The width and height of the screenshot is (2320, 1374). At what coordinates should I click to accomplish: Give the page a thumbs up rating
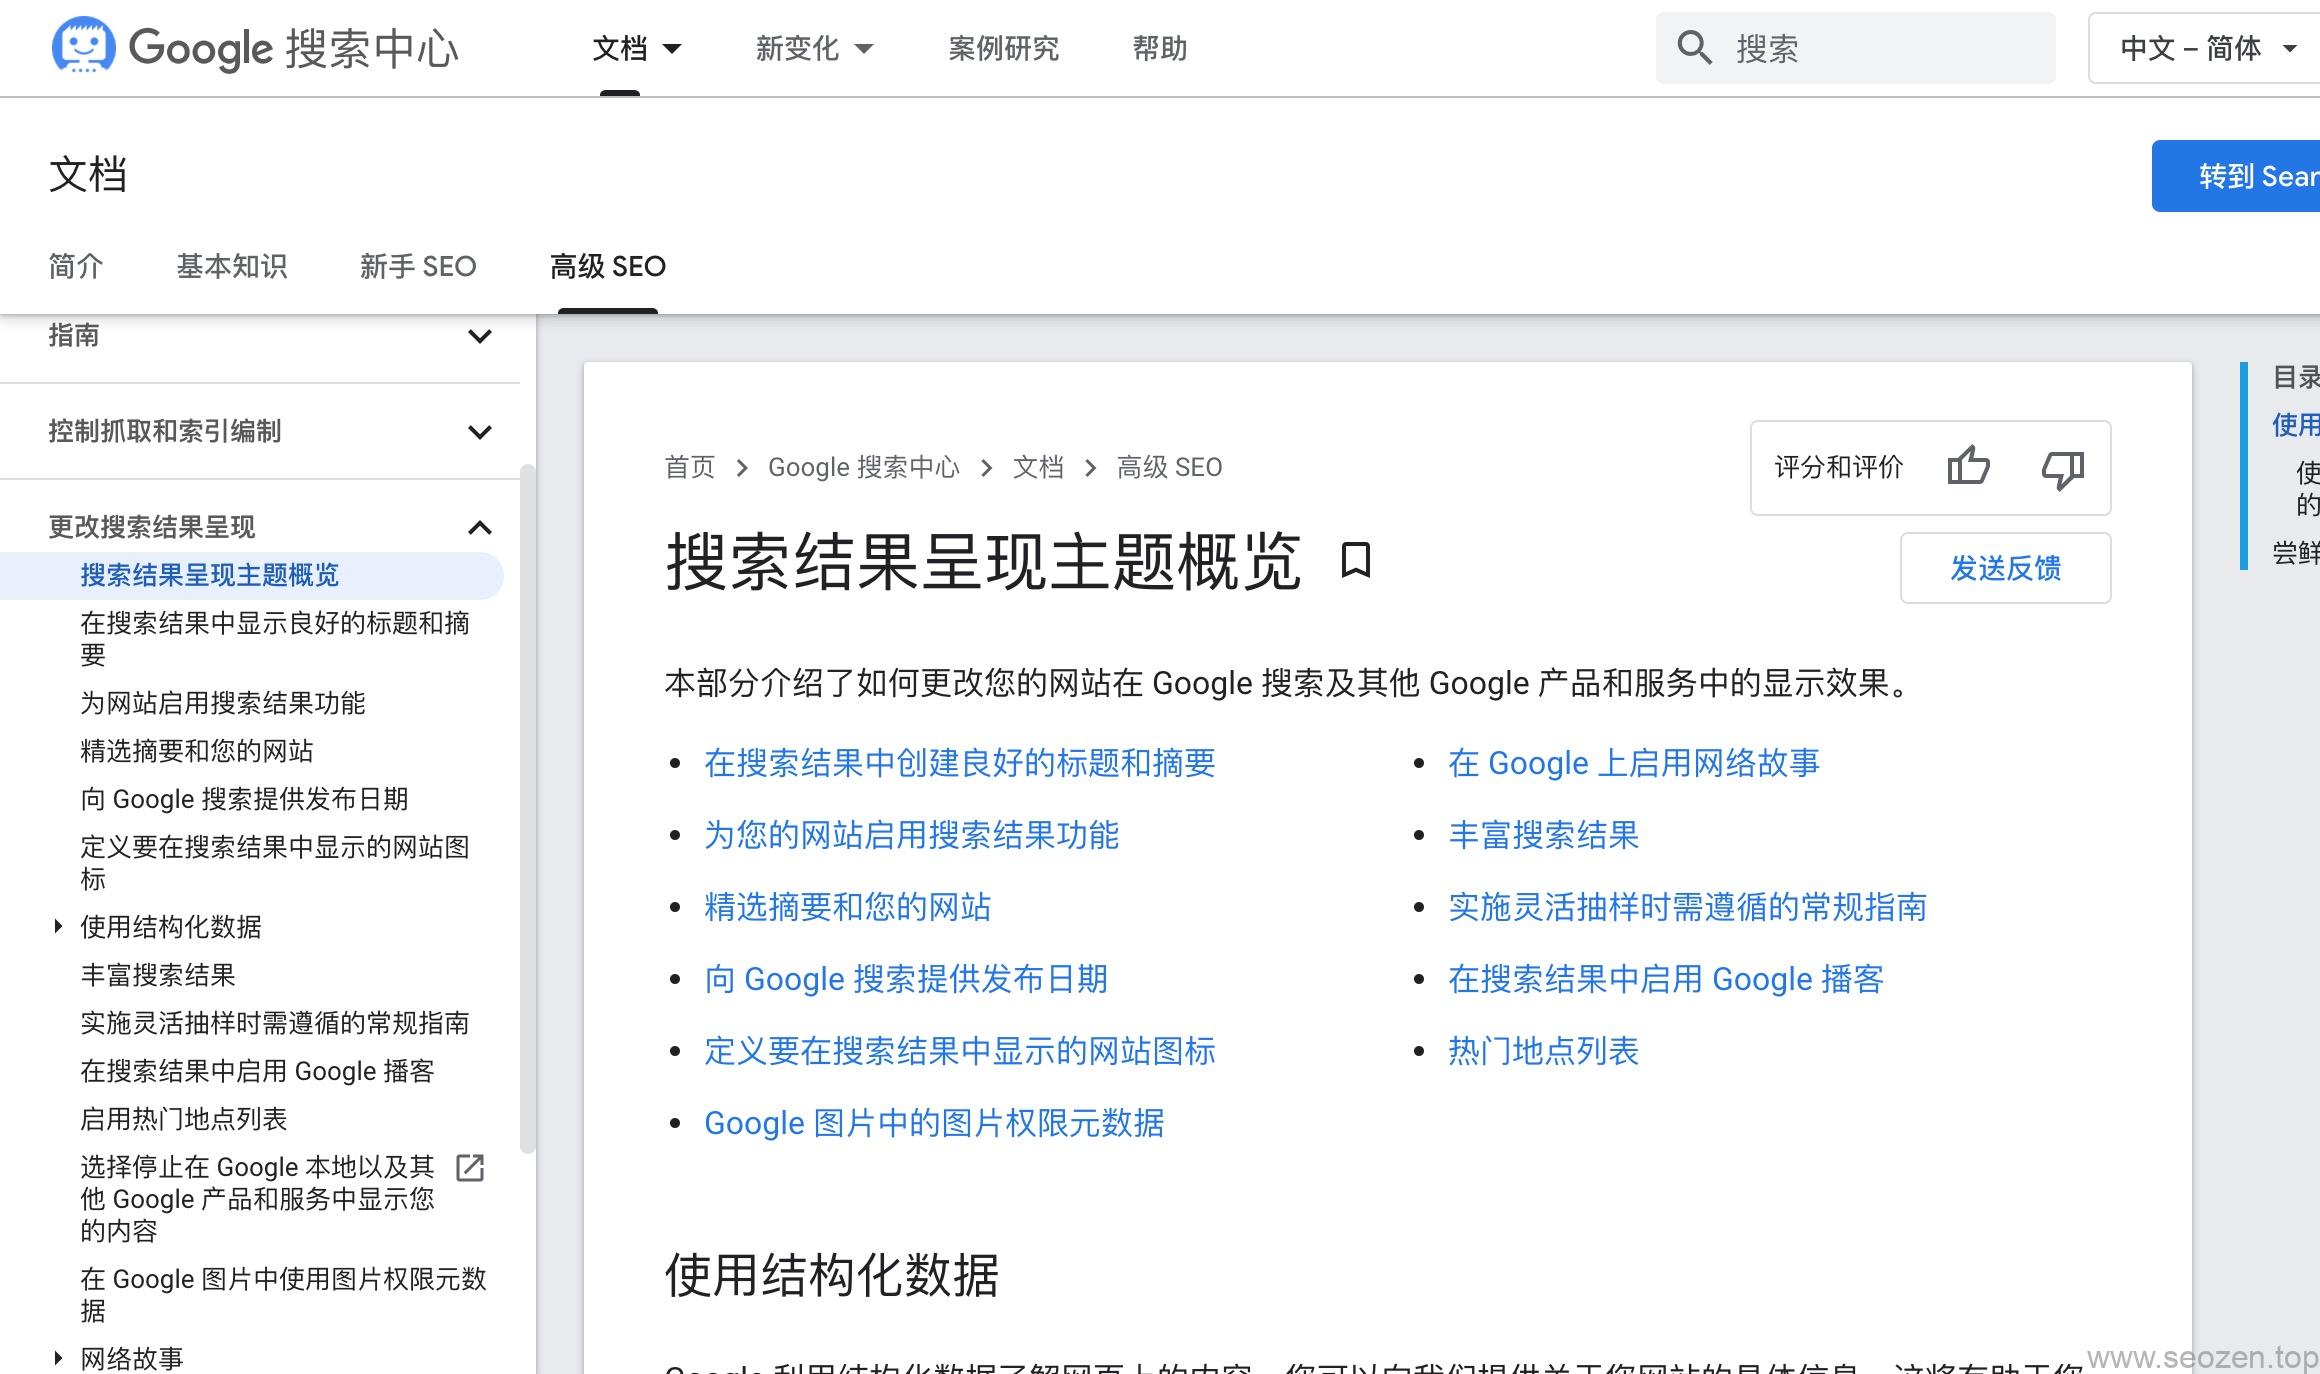click(x=1971, y=466)
